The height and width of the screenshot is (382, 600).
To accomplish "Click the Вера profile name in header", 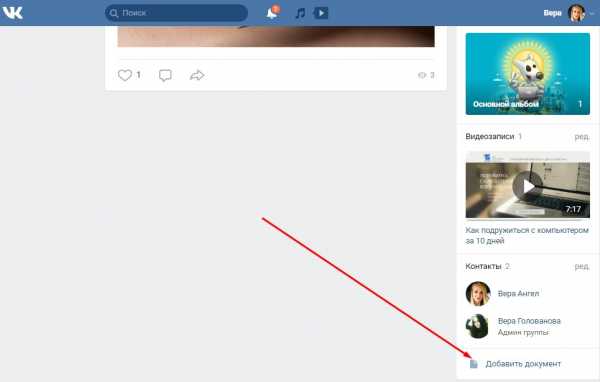I will click(x=552, y=13).
